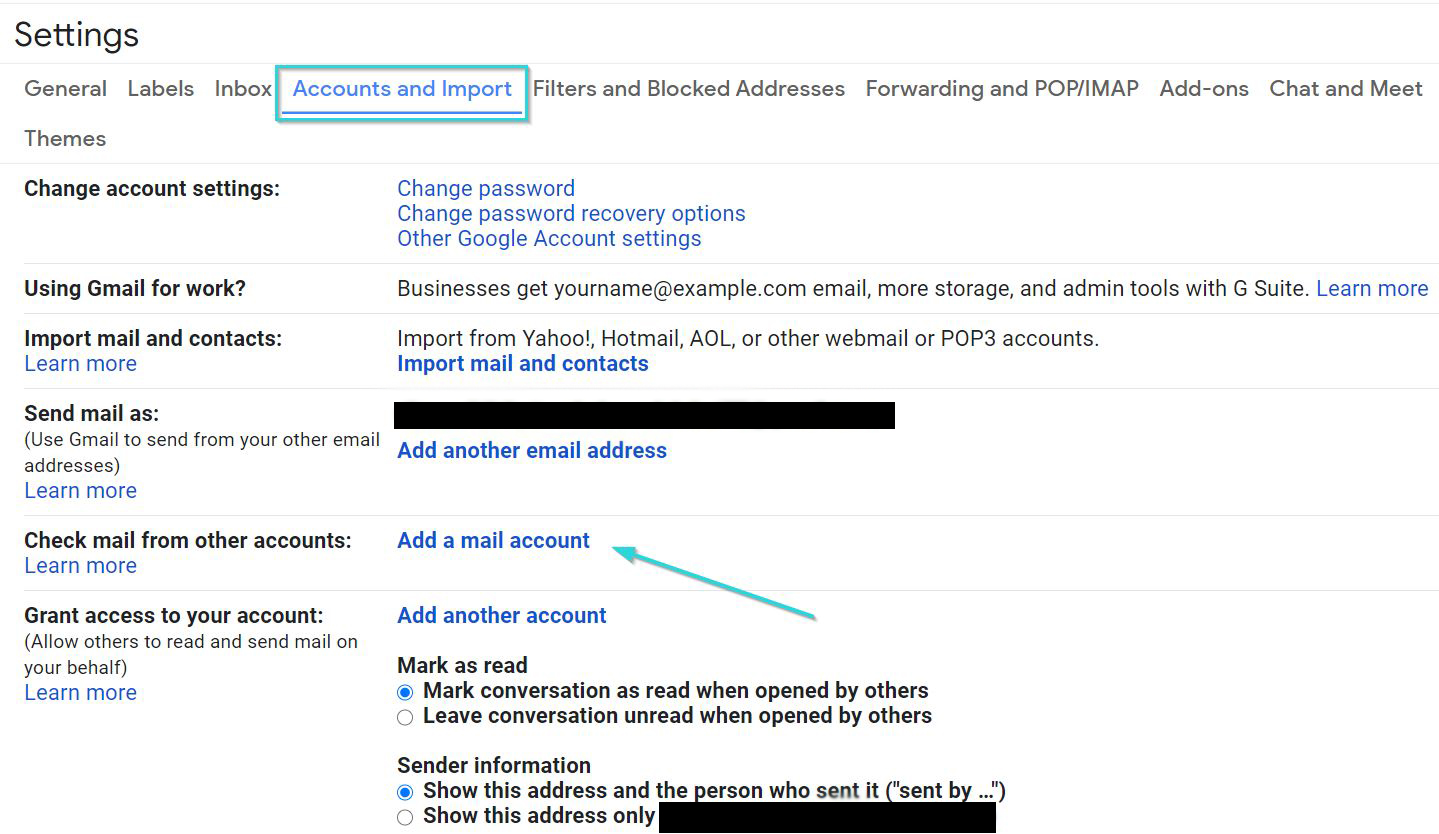Click Learn more about G Suite

click(x=1371, y=288)
